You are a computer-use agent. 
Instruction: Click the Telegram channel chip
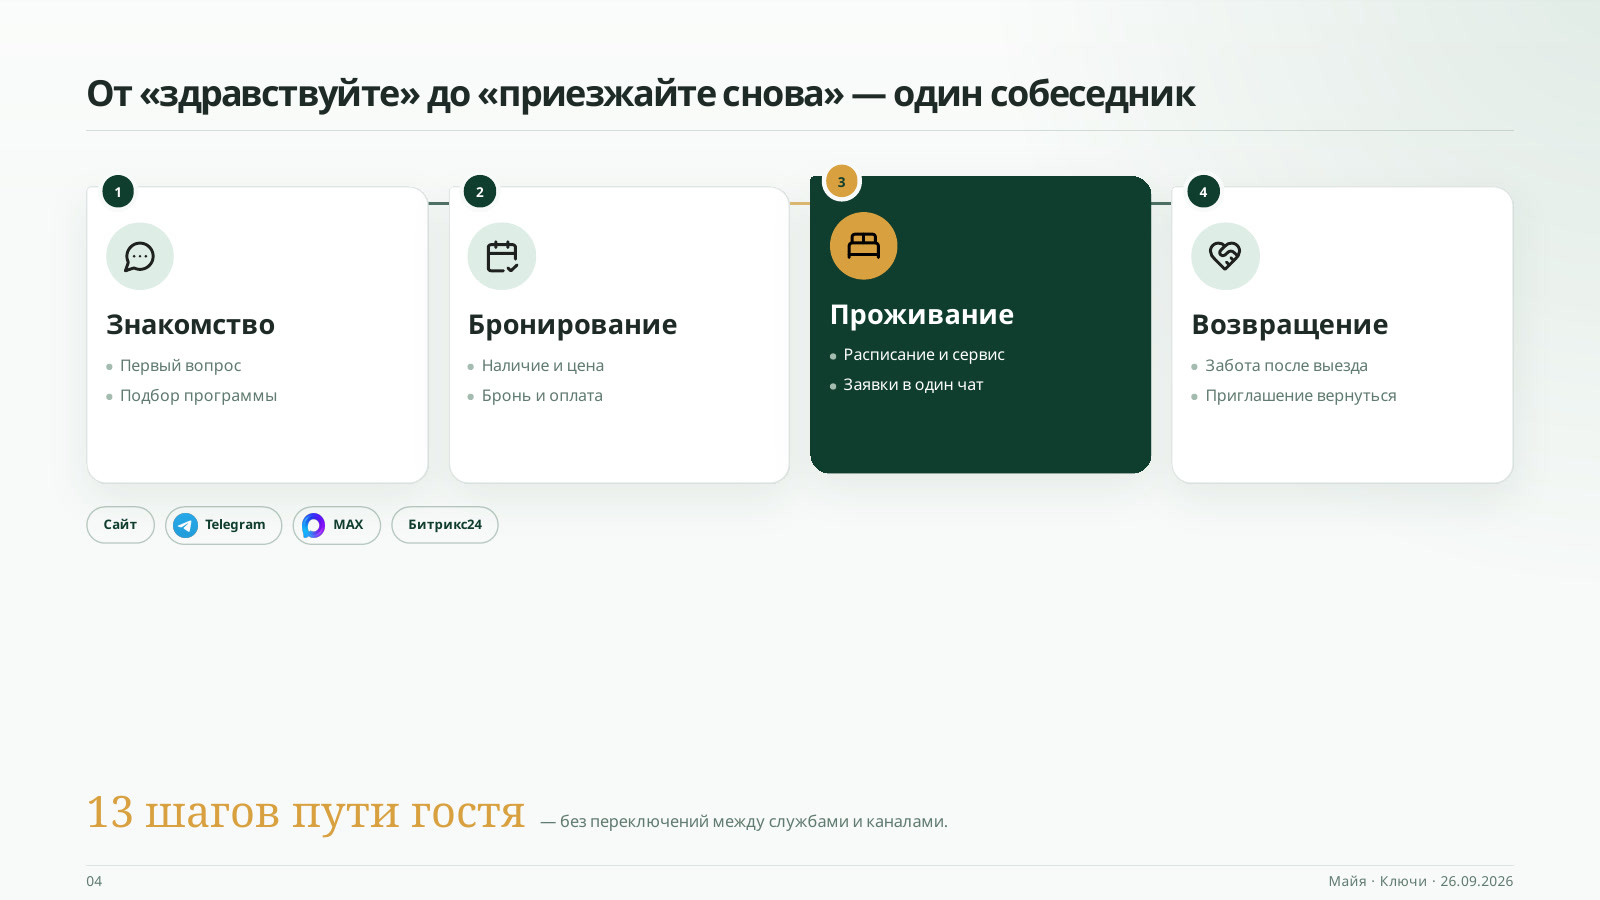(223, 525)
